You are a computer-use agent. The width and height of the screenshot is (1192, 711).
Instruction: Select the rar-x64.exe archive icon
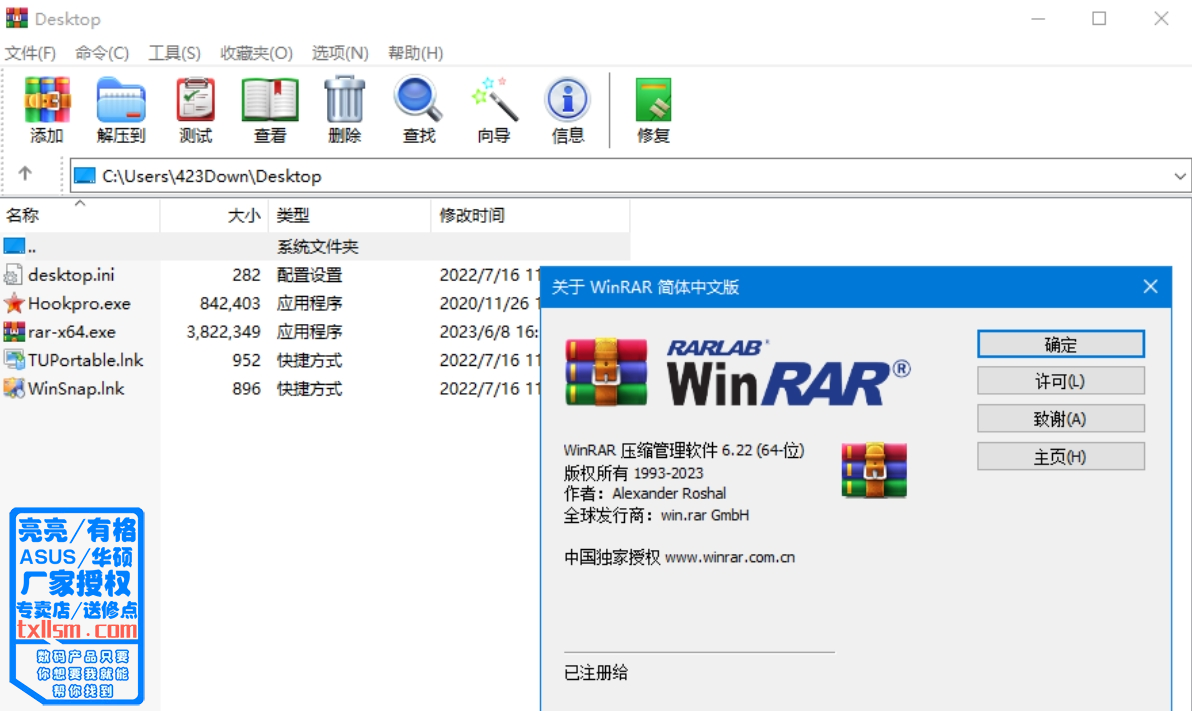click(14, 332)
